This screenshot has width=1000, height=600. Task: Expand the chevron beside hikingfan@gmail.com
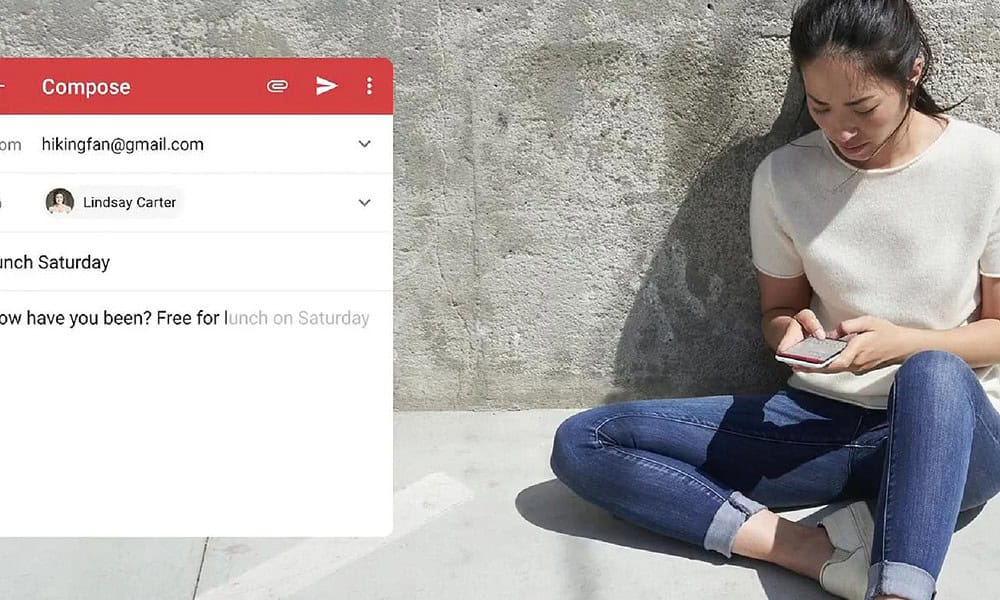(x=364, y=144)
